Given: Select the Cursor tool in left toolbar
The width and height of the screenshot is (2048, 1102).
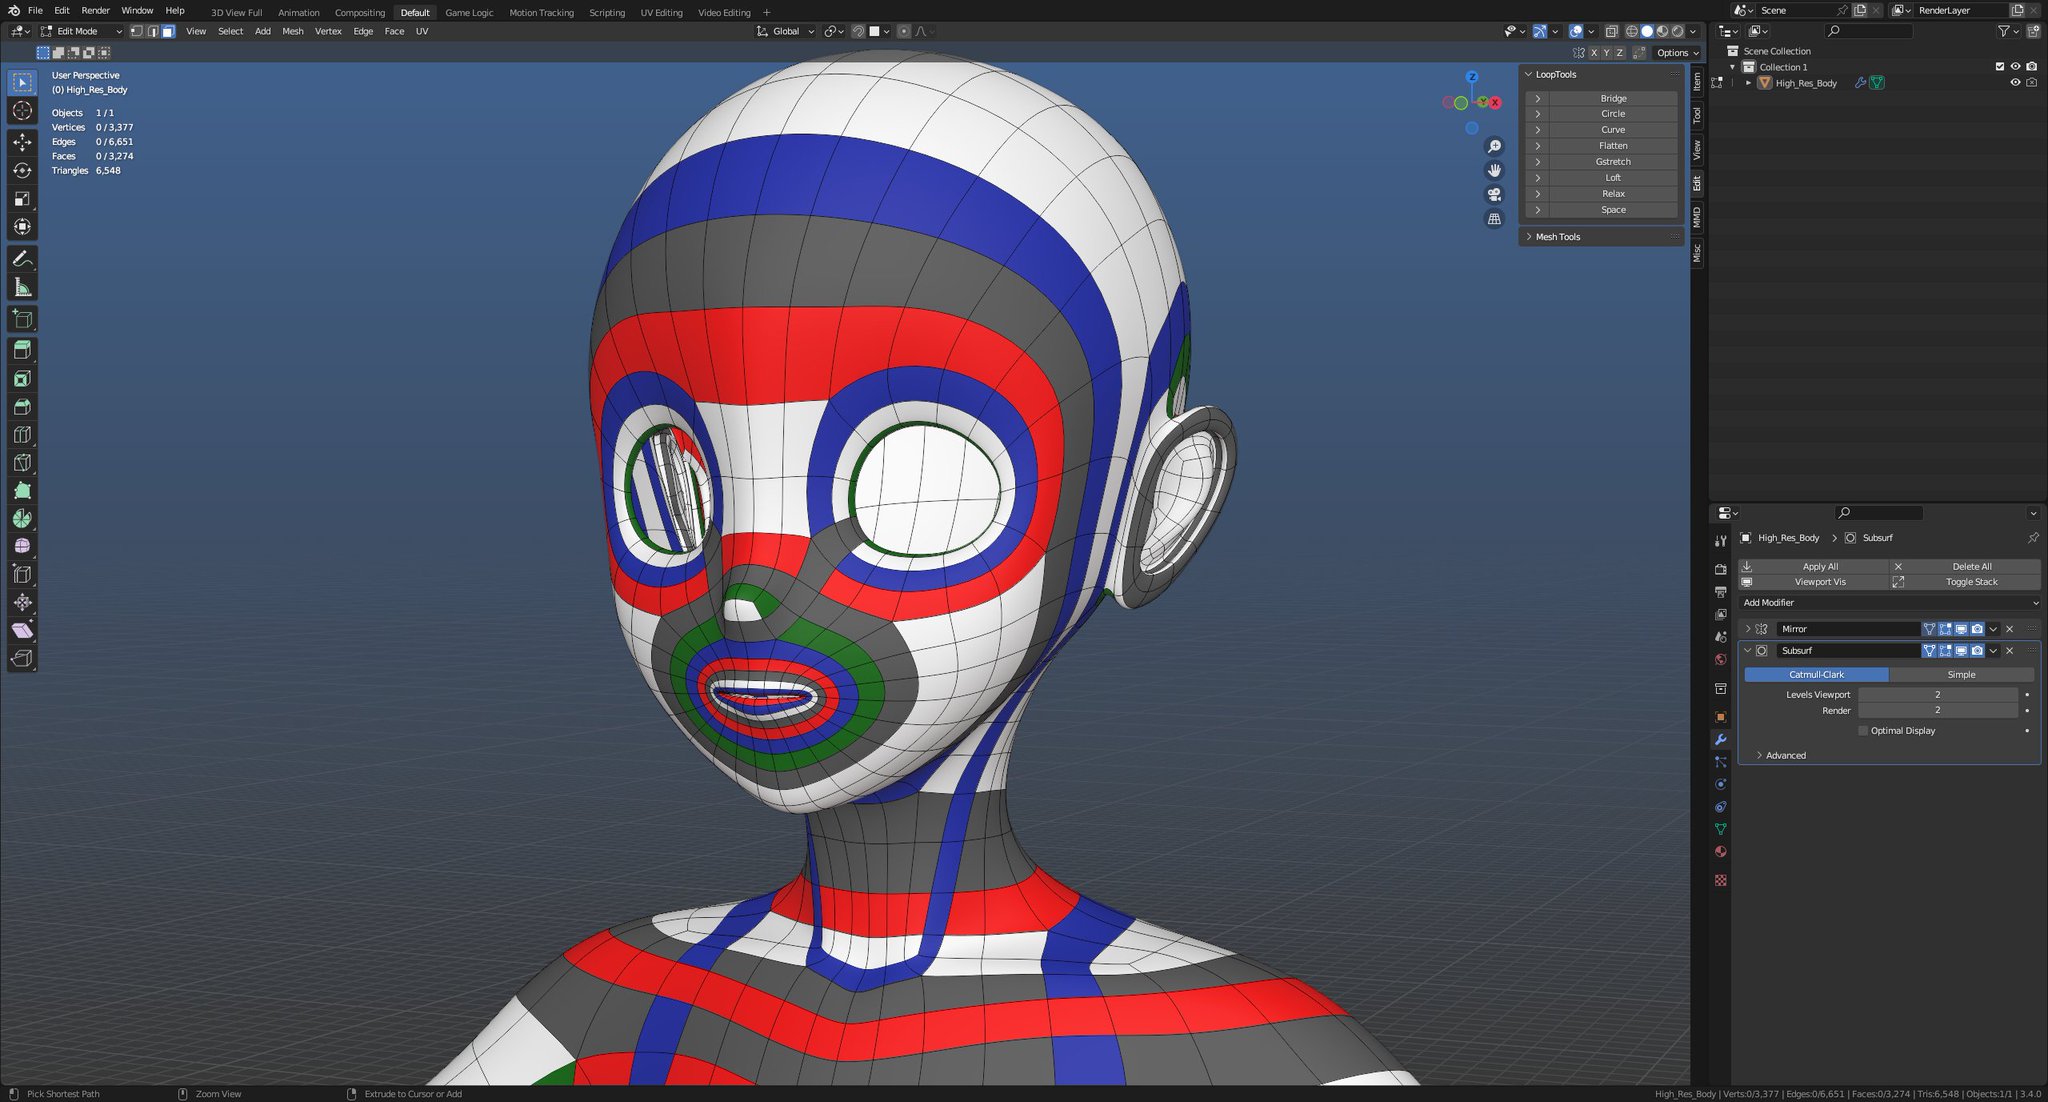Looking at the screenshot, I should pos(22,111).
